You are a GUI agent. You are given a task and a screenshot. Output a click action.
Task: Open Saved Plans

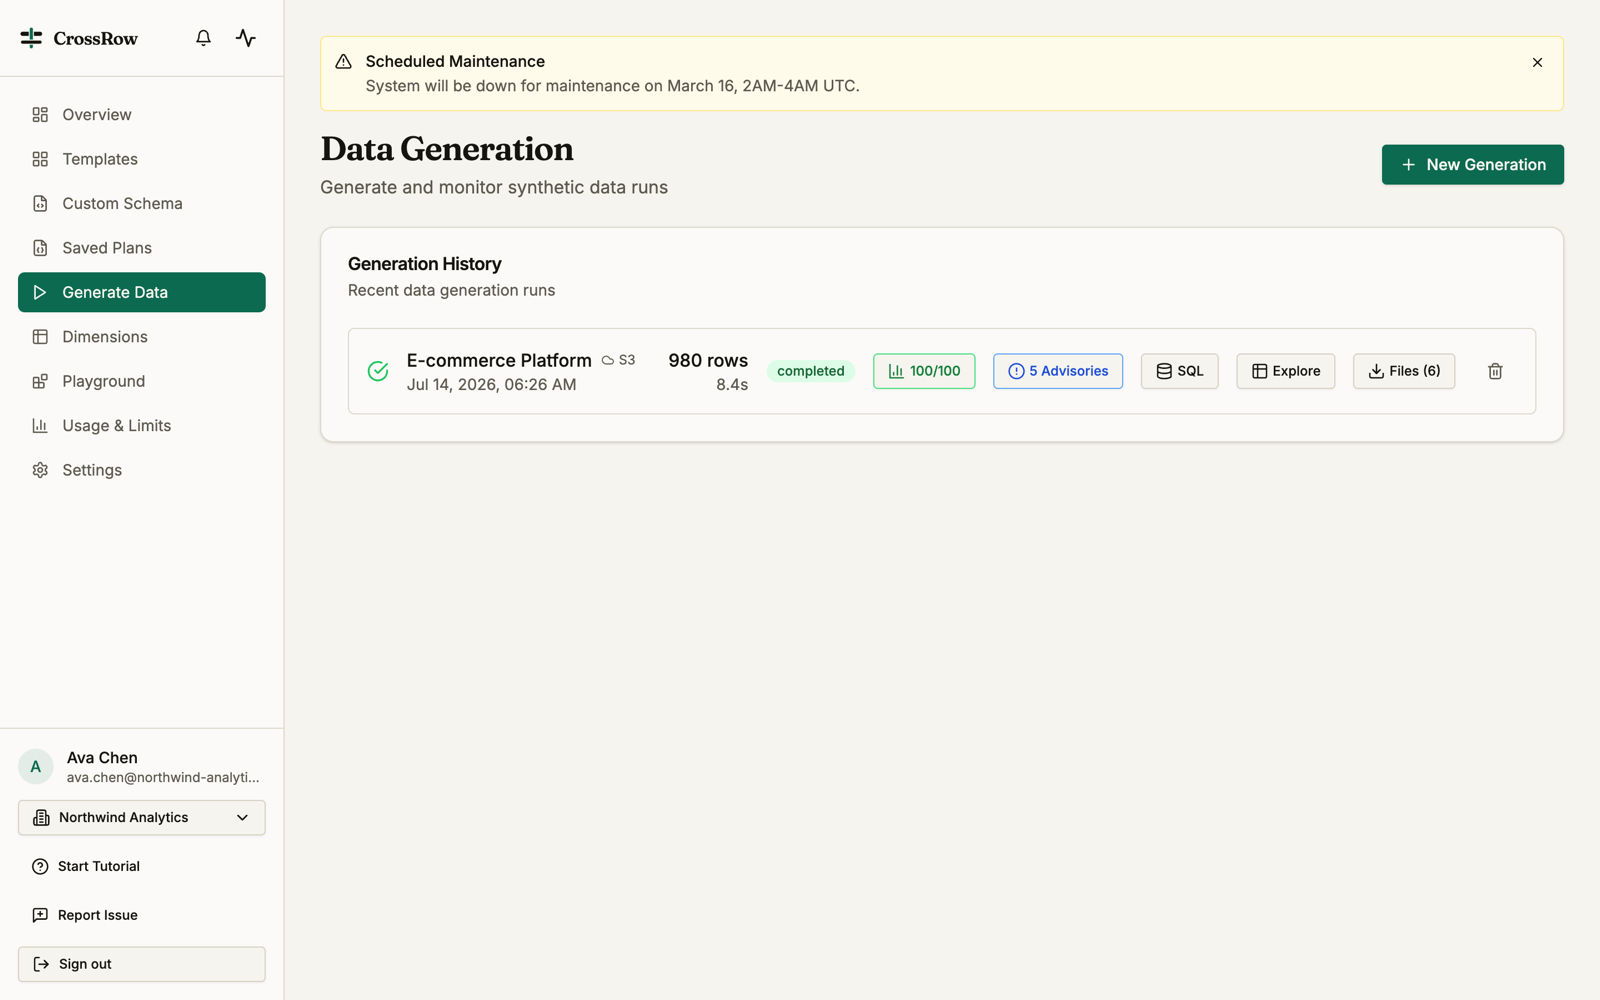(142, 248)
